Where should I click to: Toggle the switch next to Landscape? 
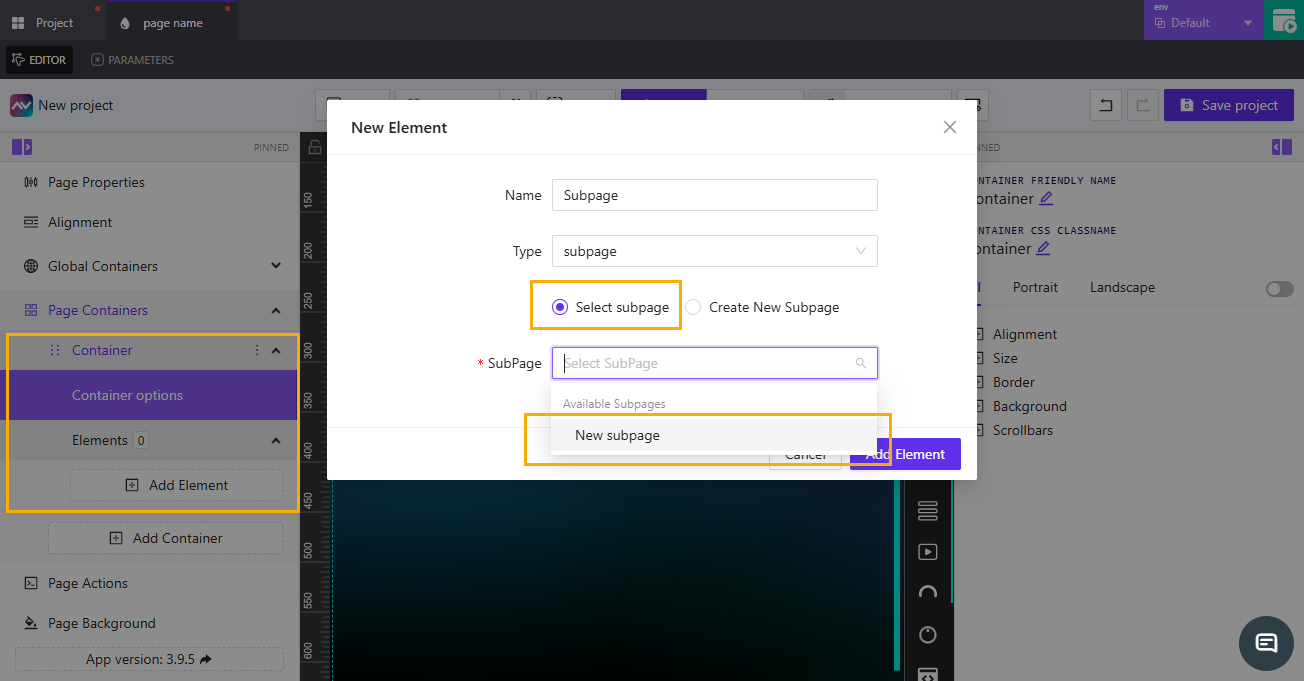[x=1278, y=288]
